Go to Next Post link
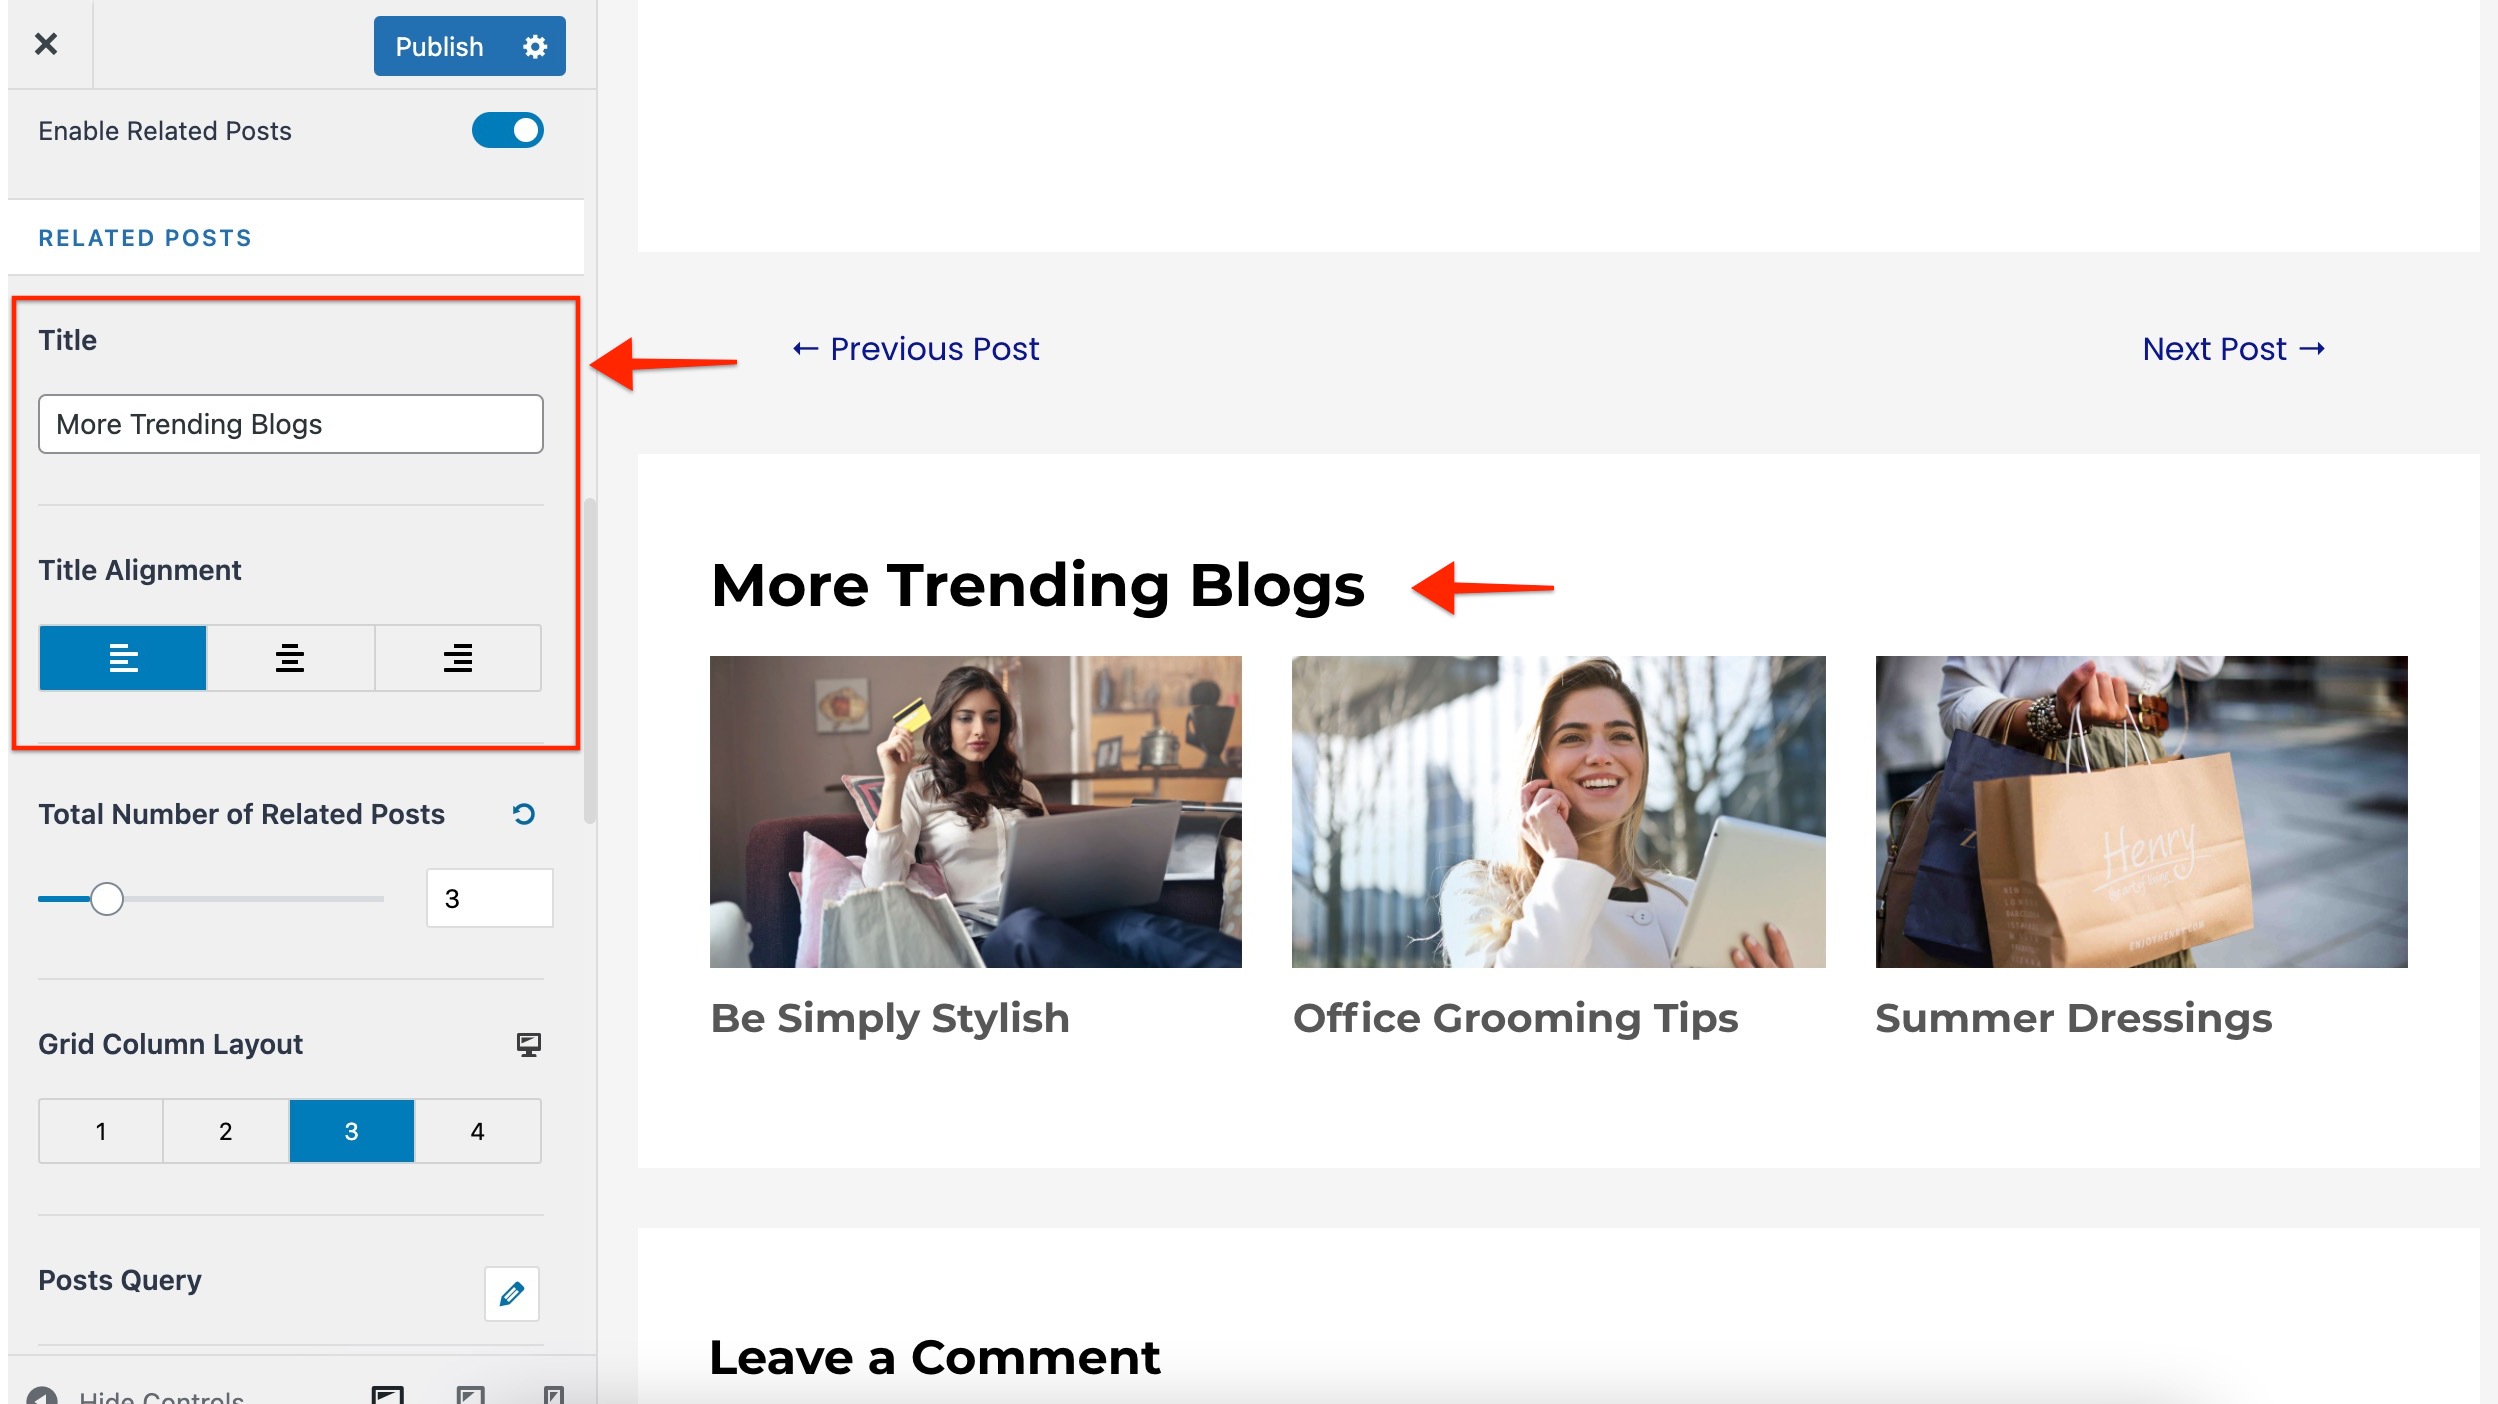 coord(2233,348)
